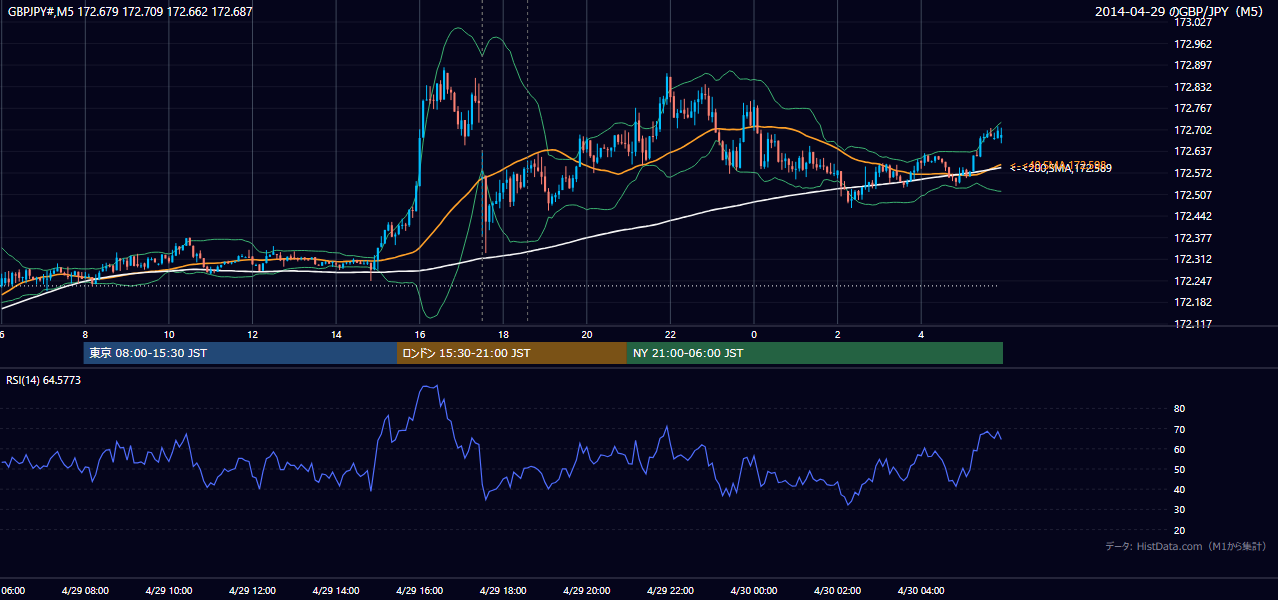Click price axis label 172.702

pyautogui.click(x=1192, y=130)
